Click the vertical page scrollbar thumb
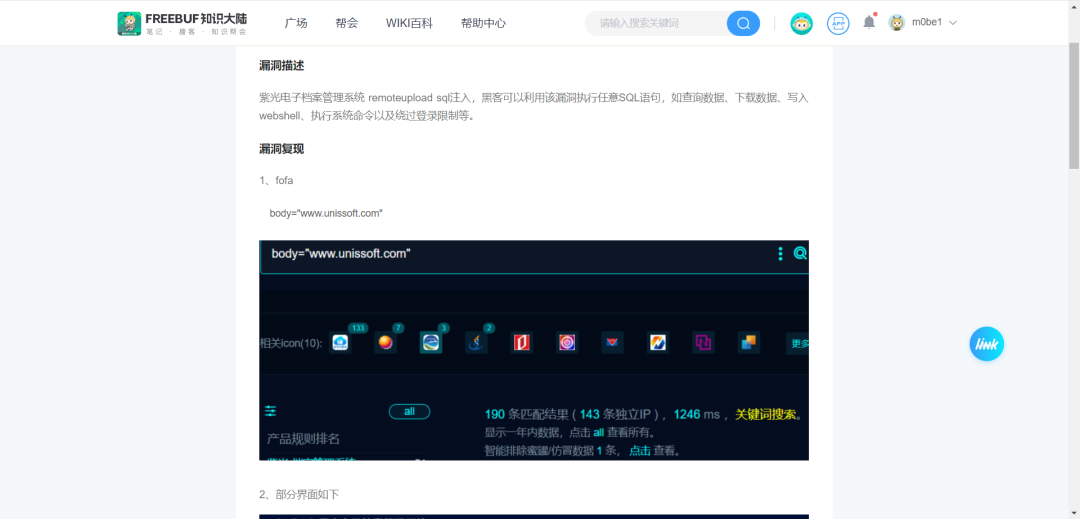 point(1074,105)
